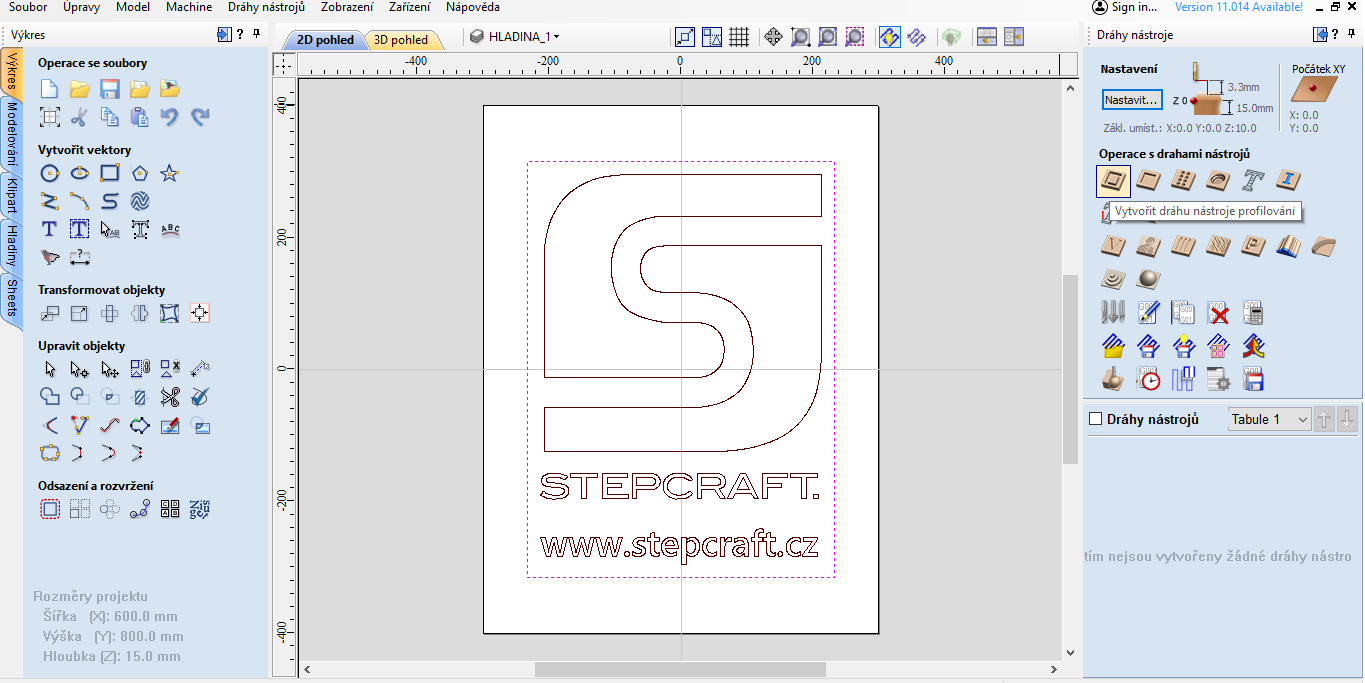Click the trim vectors scissors icon in Upravit objekty
The image size is (1365, 683).
coord(170,397)
